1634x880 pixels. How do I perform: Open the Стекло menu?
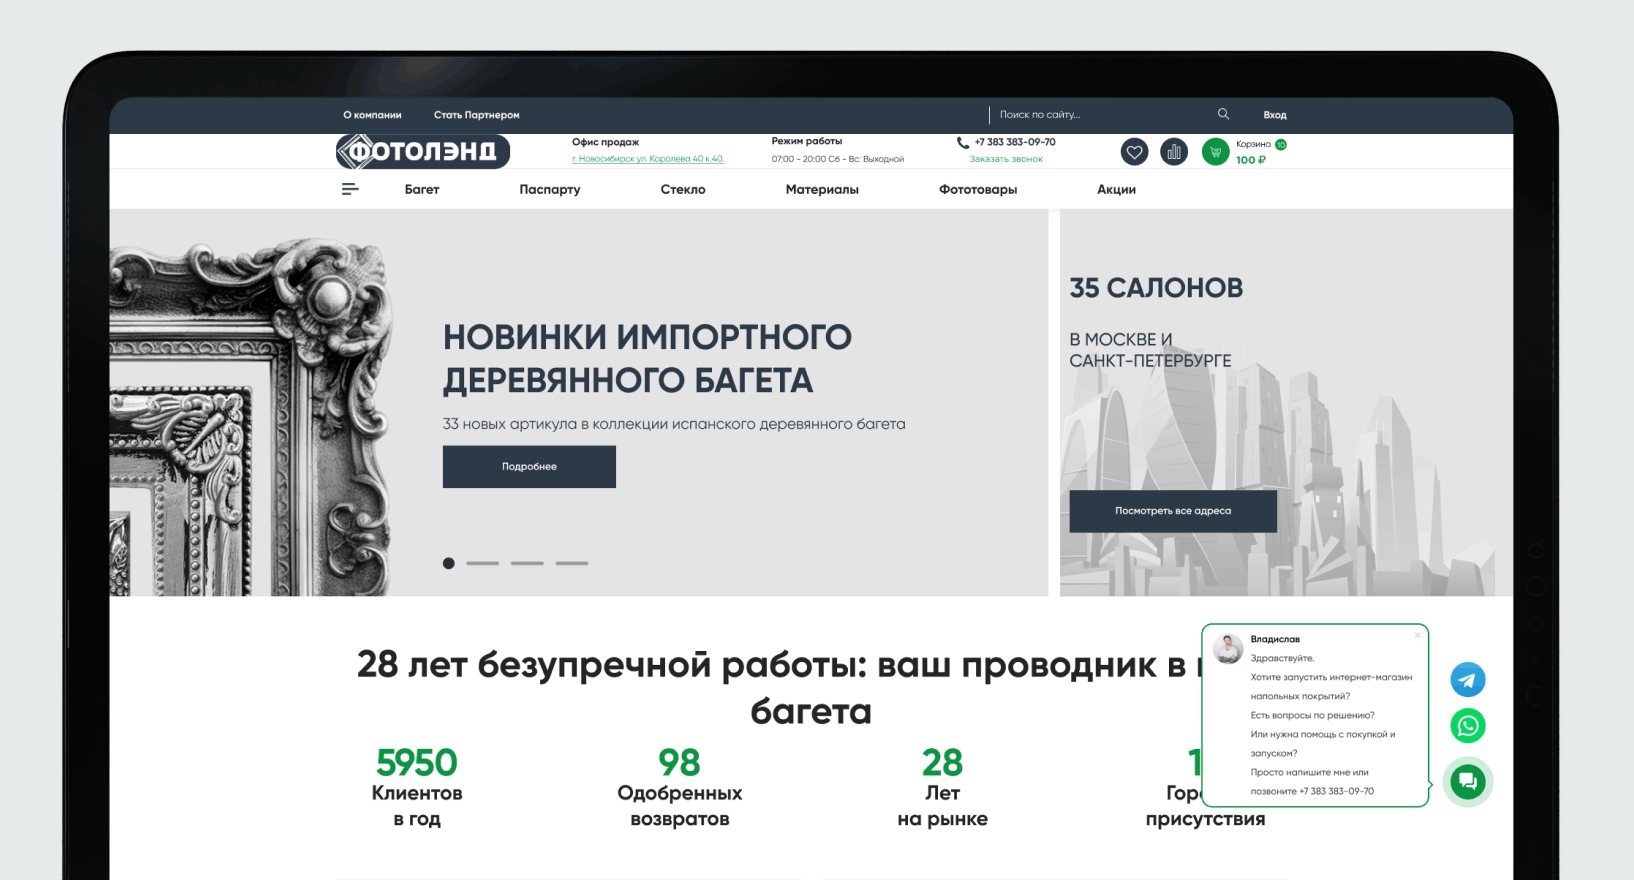pyautogui.click(x=683, y=189)
